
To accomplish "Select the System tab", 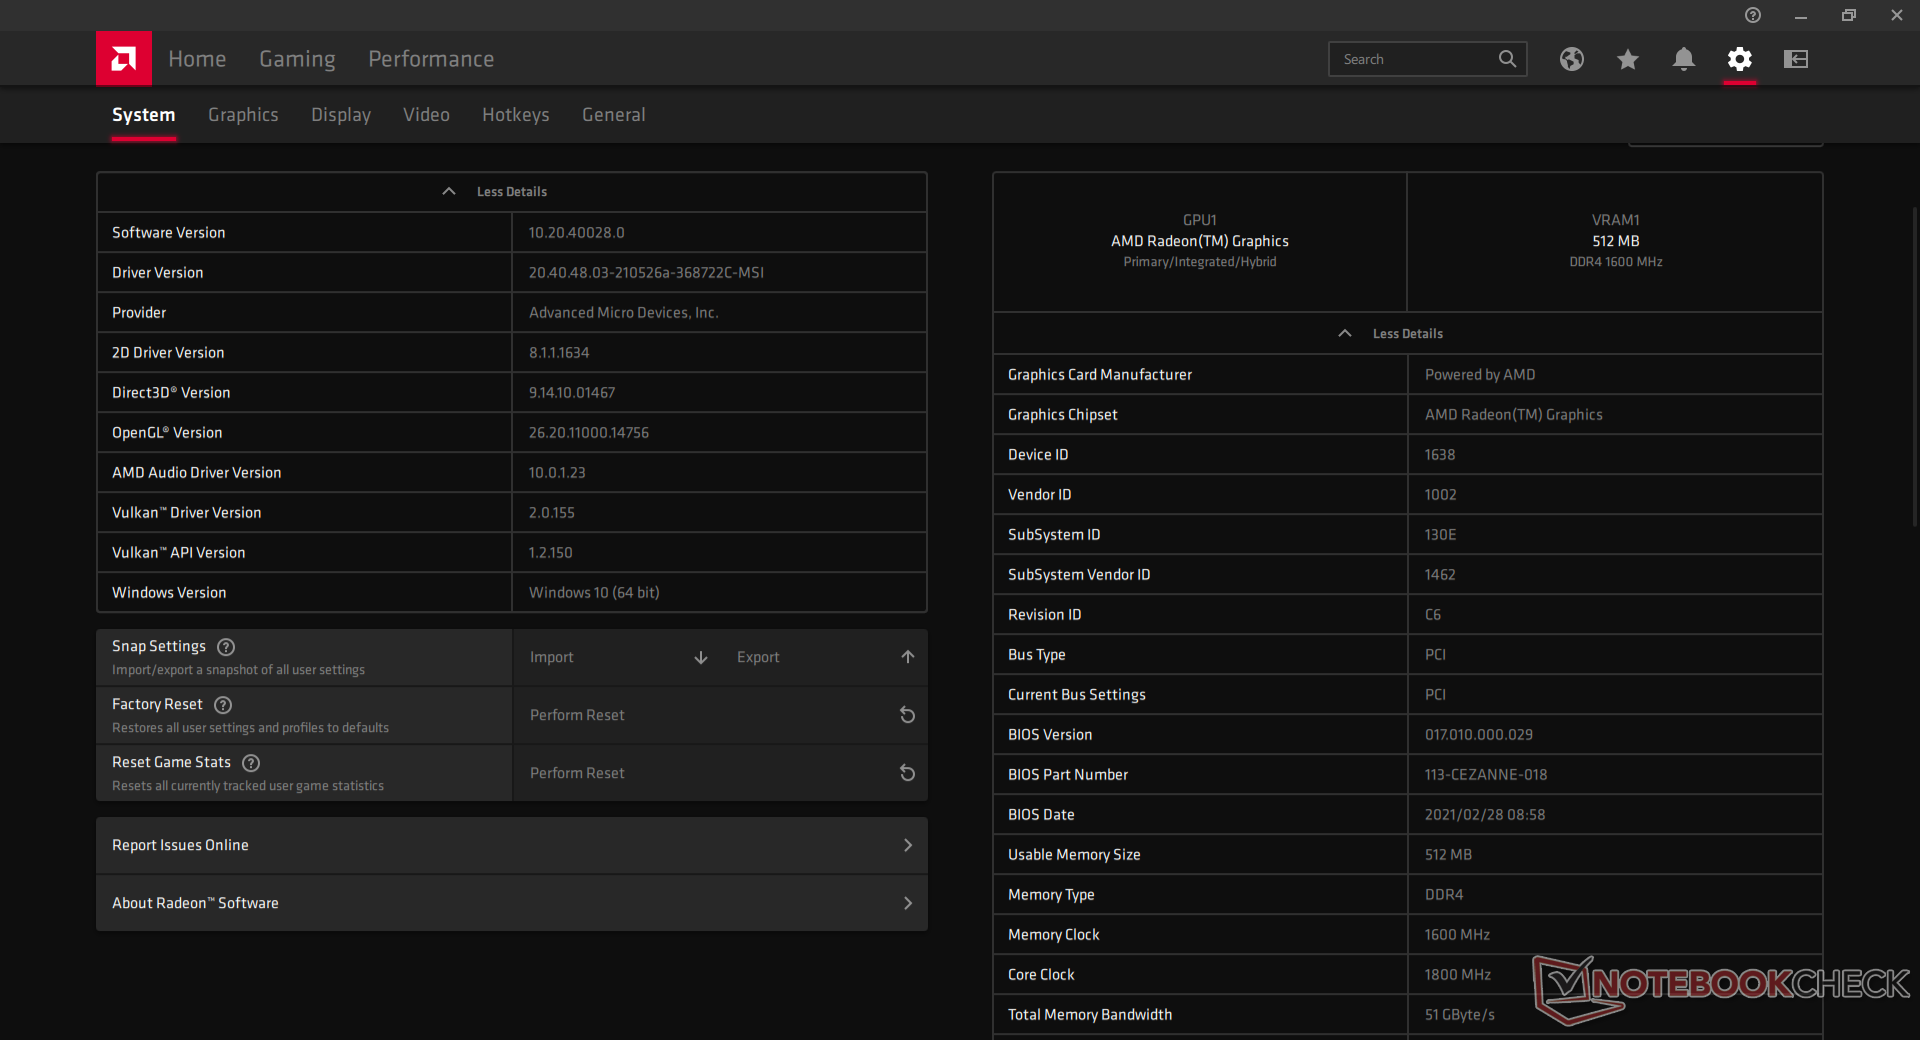I will pyautogui.click(x=143, y=115).
